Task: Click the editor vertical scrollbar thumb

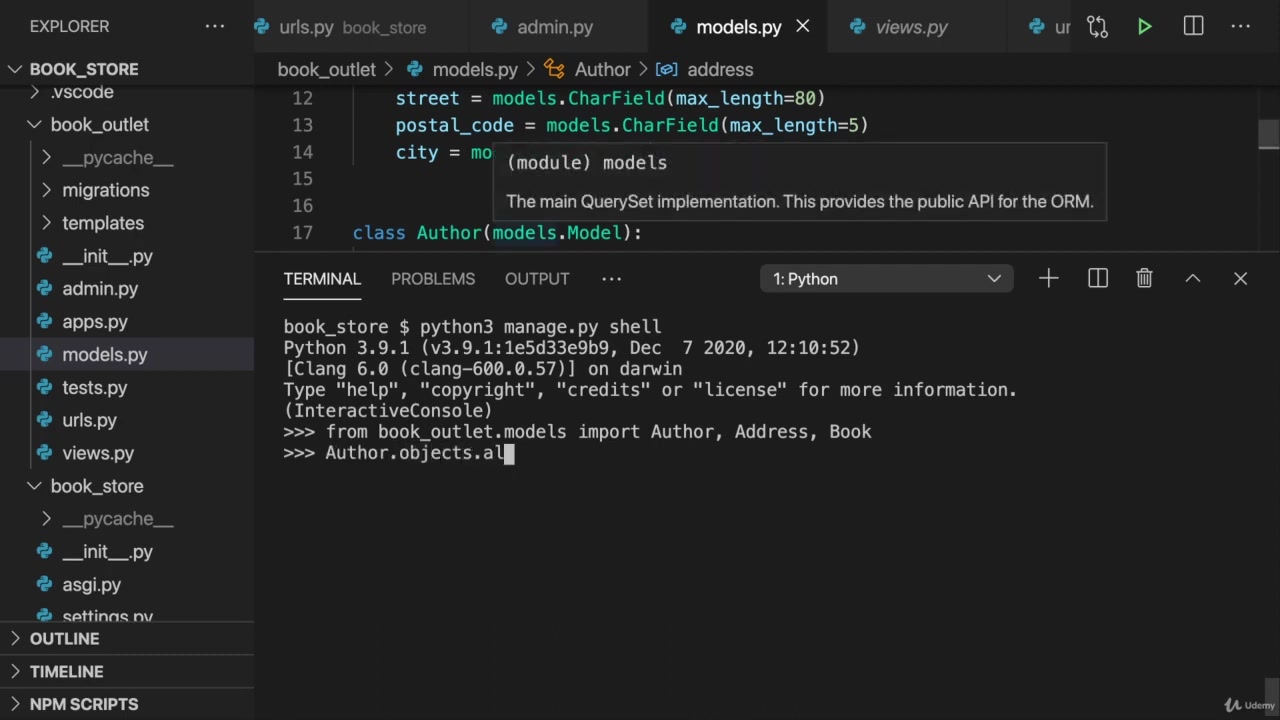Action: (x=1268, y=134)
